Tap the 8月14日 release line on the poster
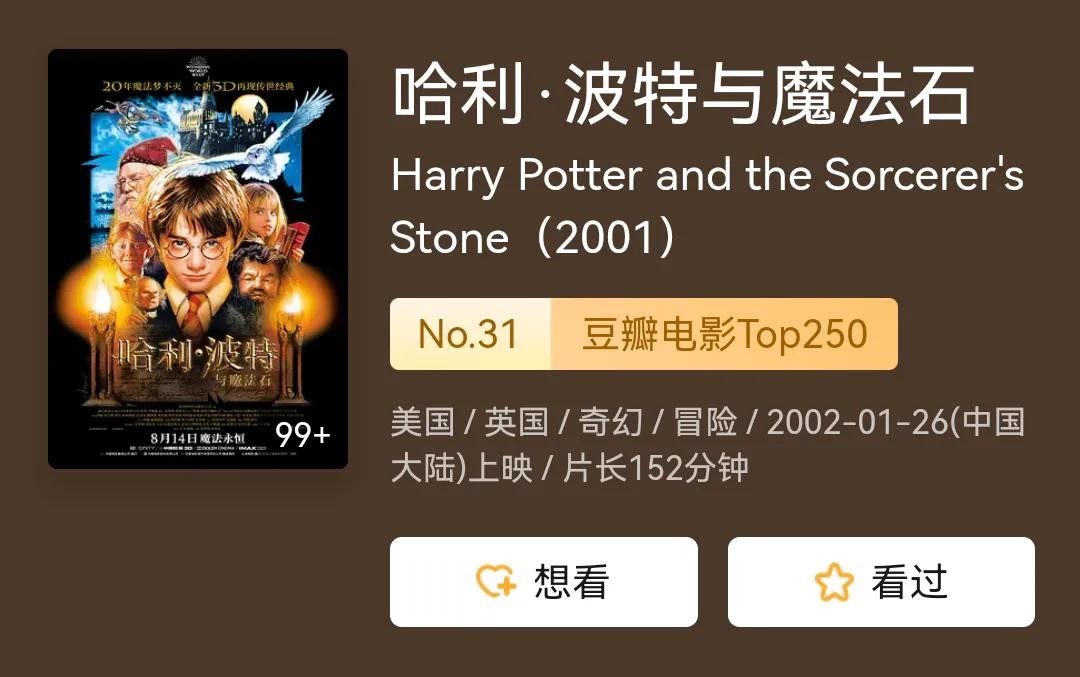 [198, 438]
